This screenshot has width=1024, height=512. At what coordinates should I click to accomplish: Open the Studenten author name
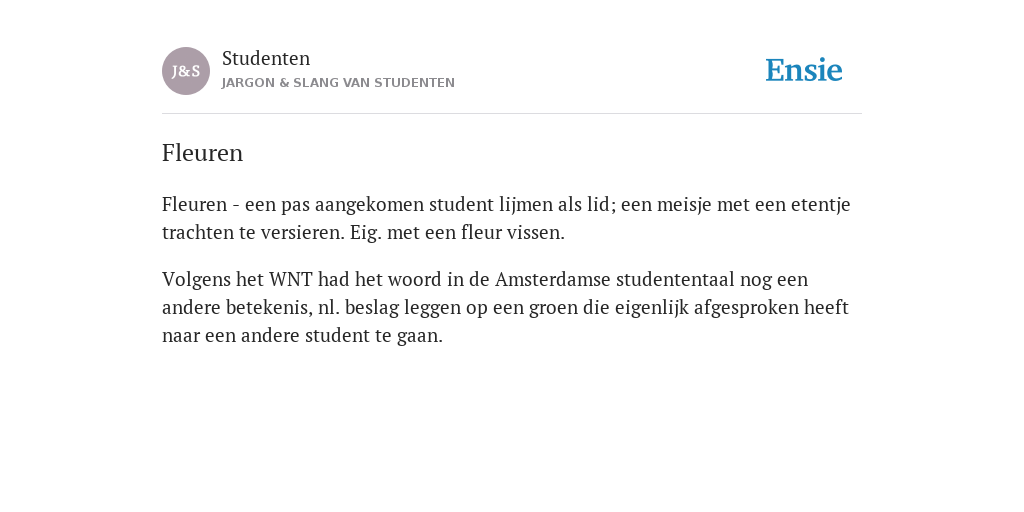(x=266, y=58)
